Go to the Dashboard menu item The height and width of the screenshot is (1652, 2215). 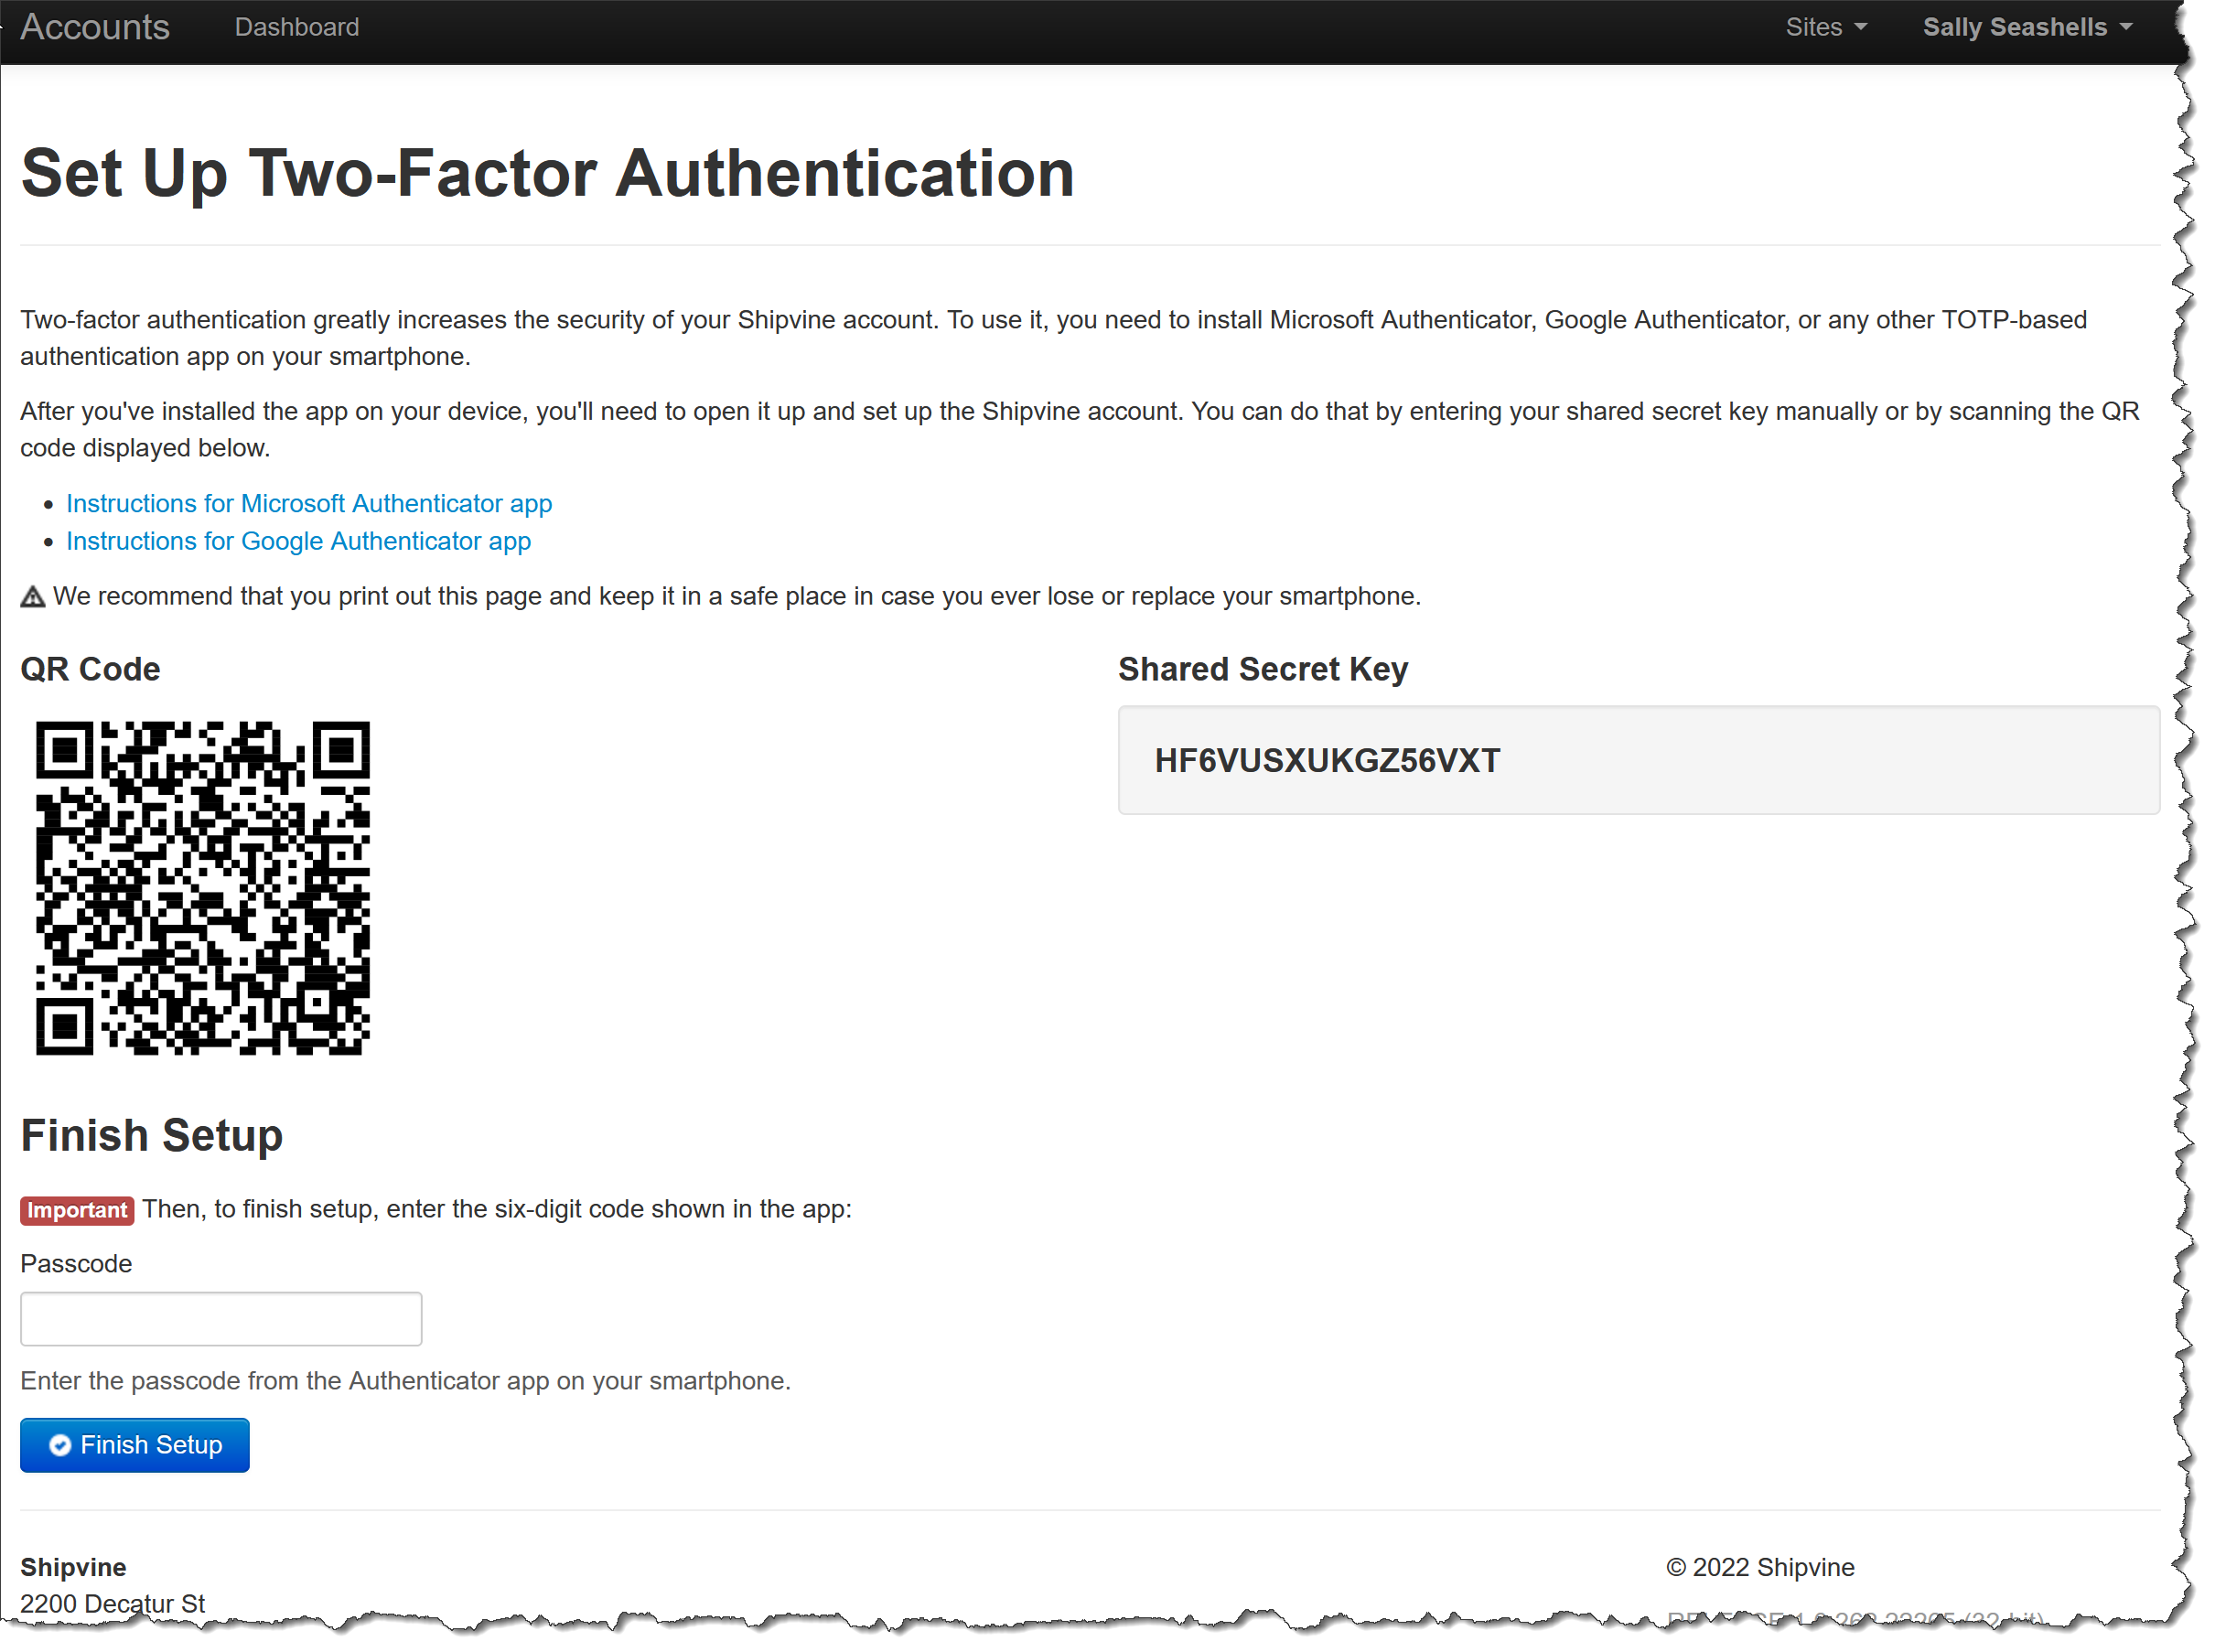(x=296, y=27)
